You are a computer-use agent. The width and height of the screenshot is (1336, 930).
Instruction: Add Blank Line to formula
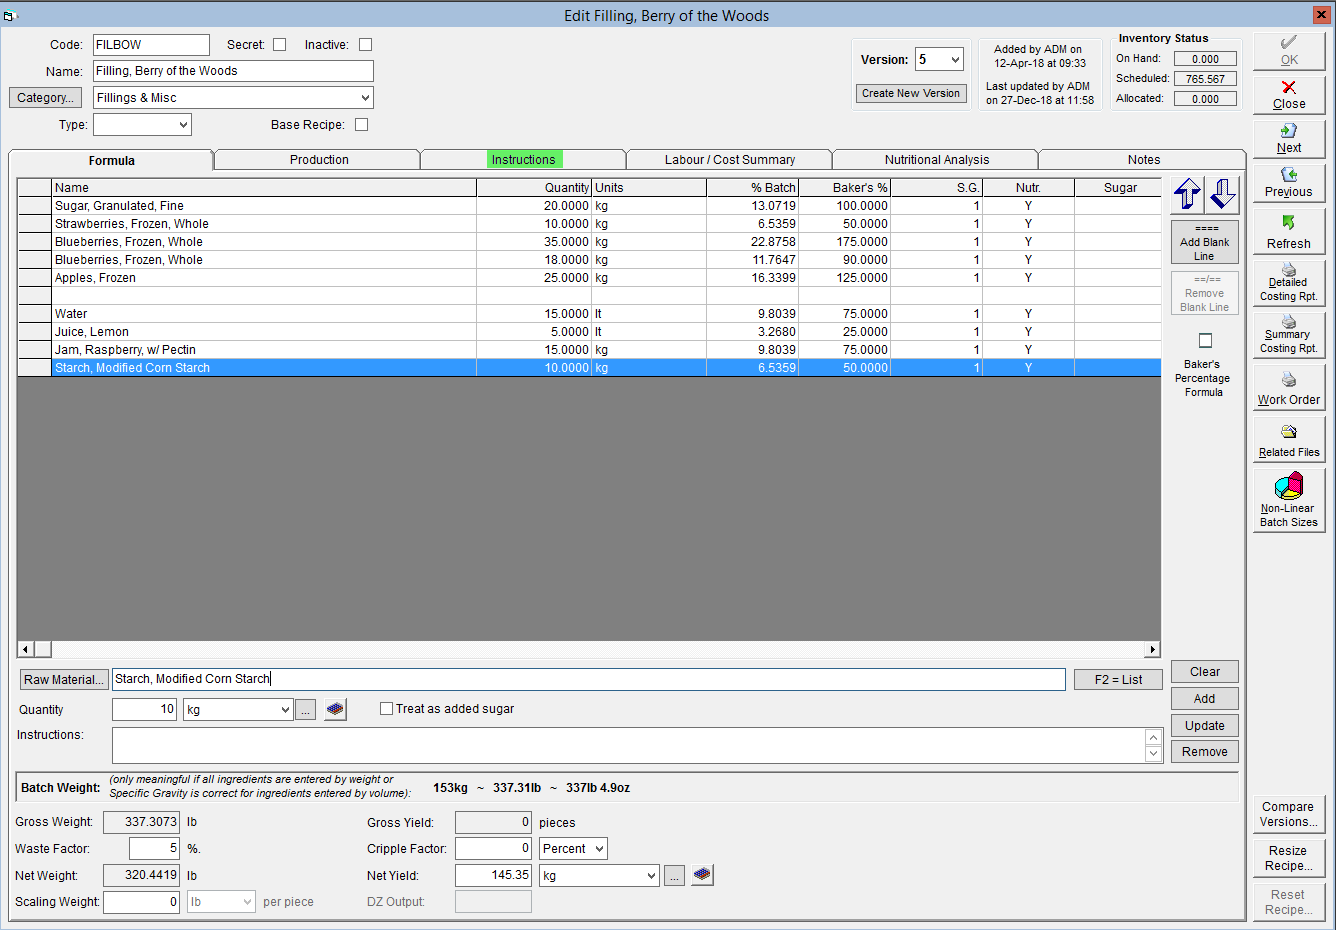point(1205,242)
